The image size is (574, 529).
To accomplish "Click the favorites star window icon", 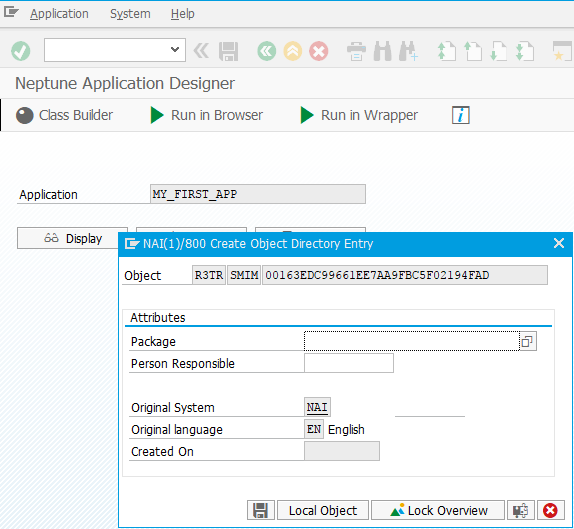I will coord(562,51).
